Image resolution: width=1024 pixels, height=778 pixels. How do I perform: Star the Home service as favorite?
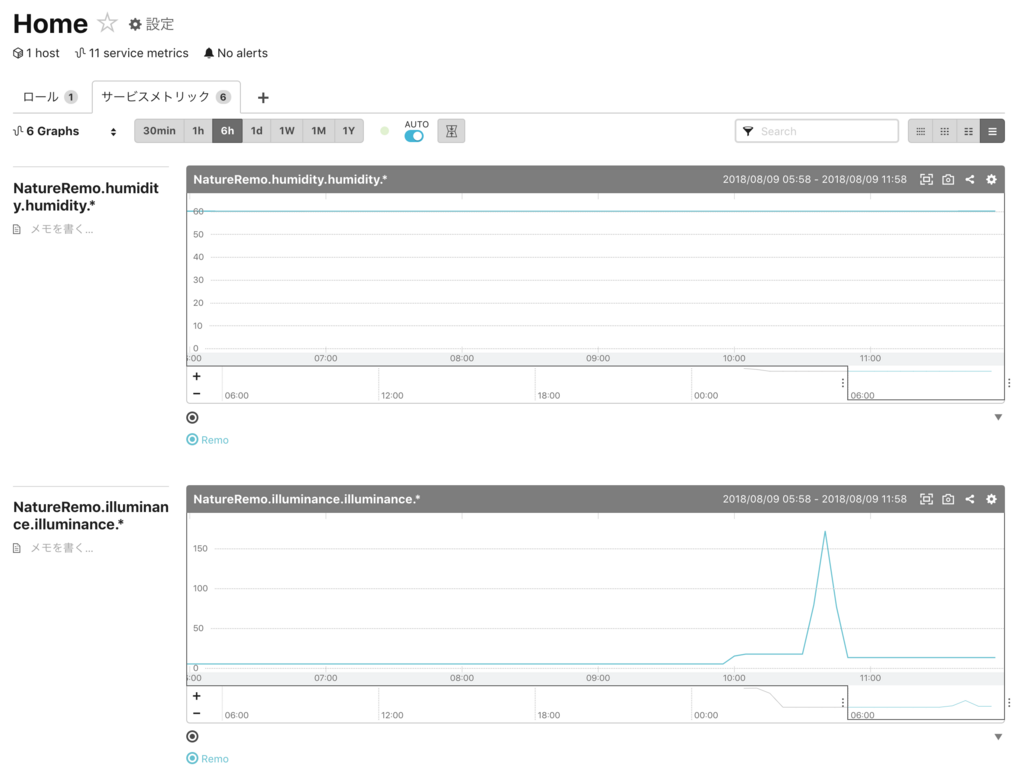coord(107,24)
